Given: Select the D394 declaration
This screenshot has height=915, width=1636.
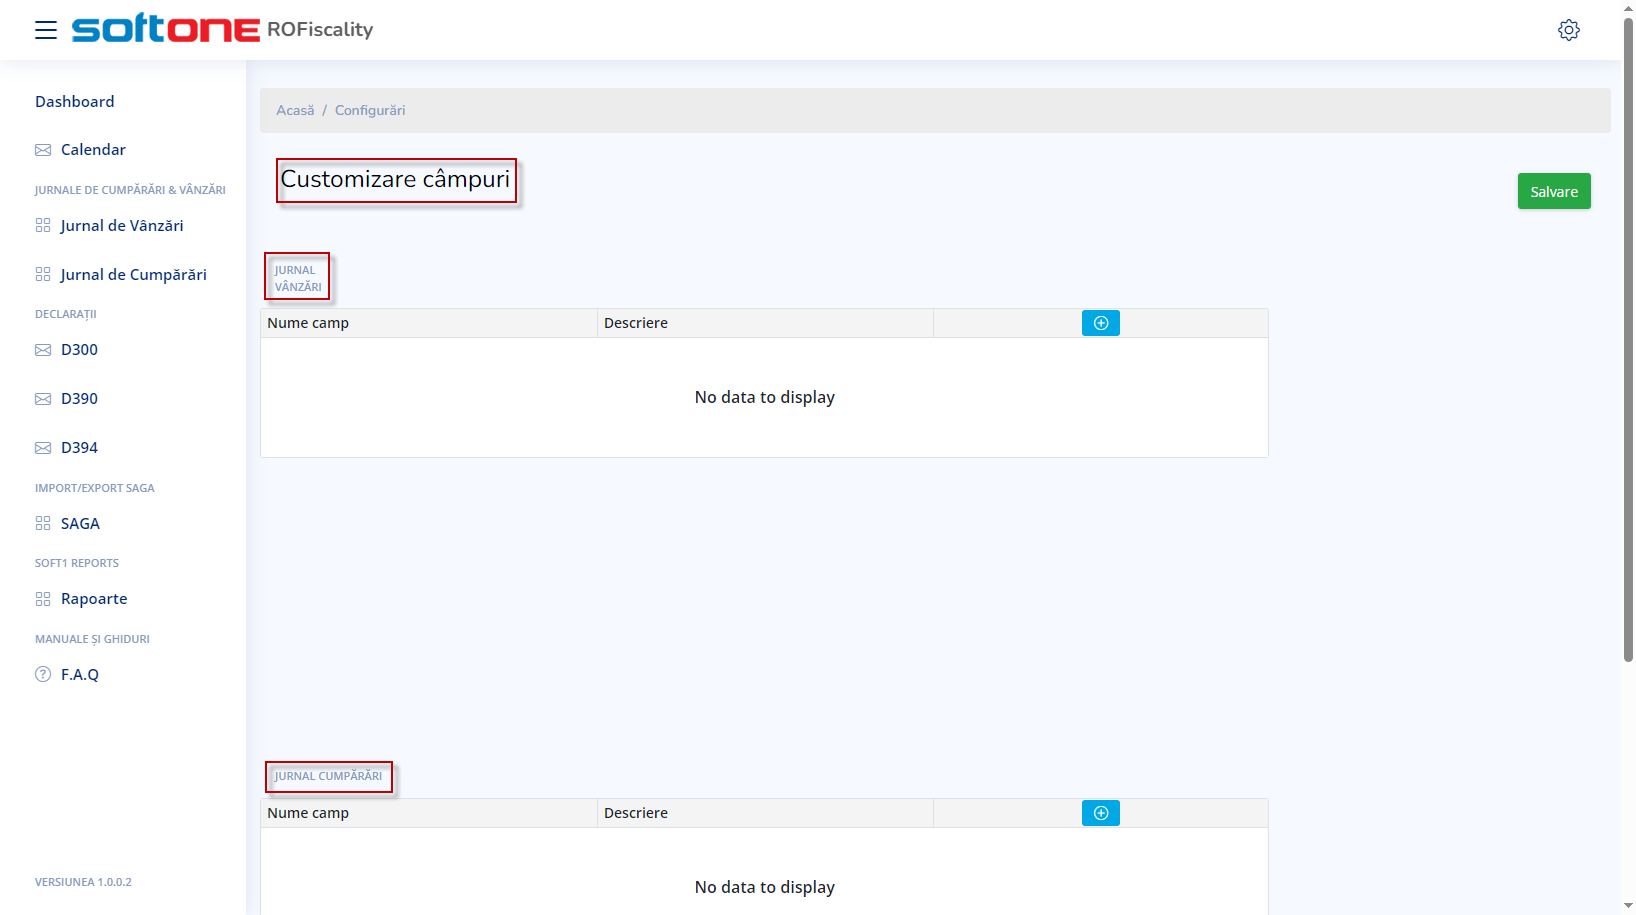Looking at the screenshot, I should pyautogui.click(x=79, y=448).
